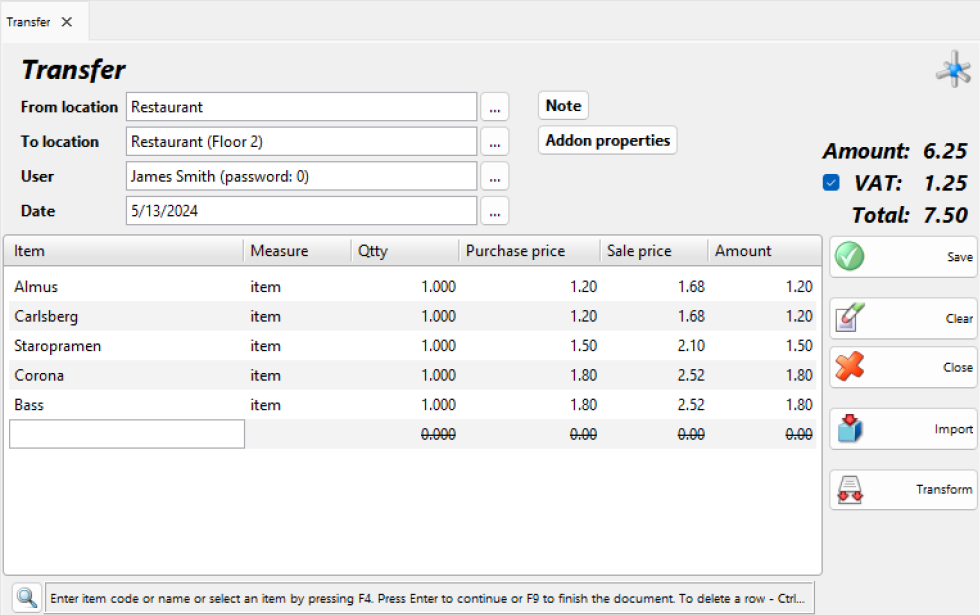Open Addon properties
The width and height of the screenshot is (980, 615).
point(608,141)
